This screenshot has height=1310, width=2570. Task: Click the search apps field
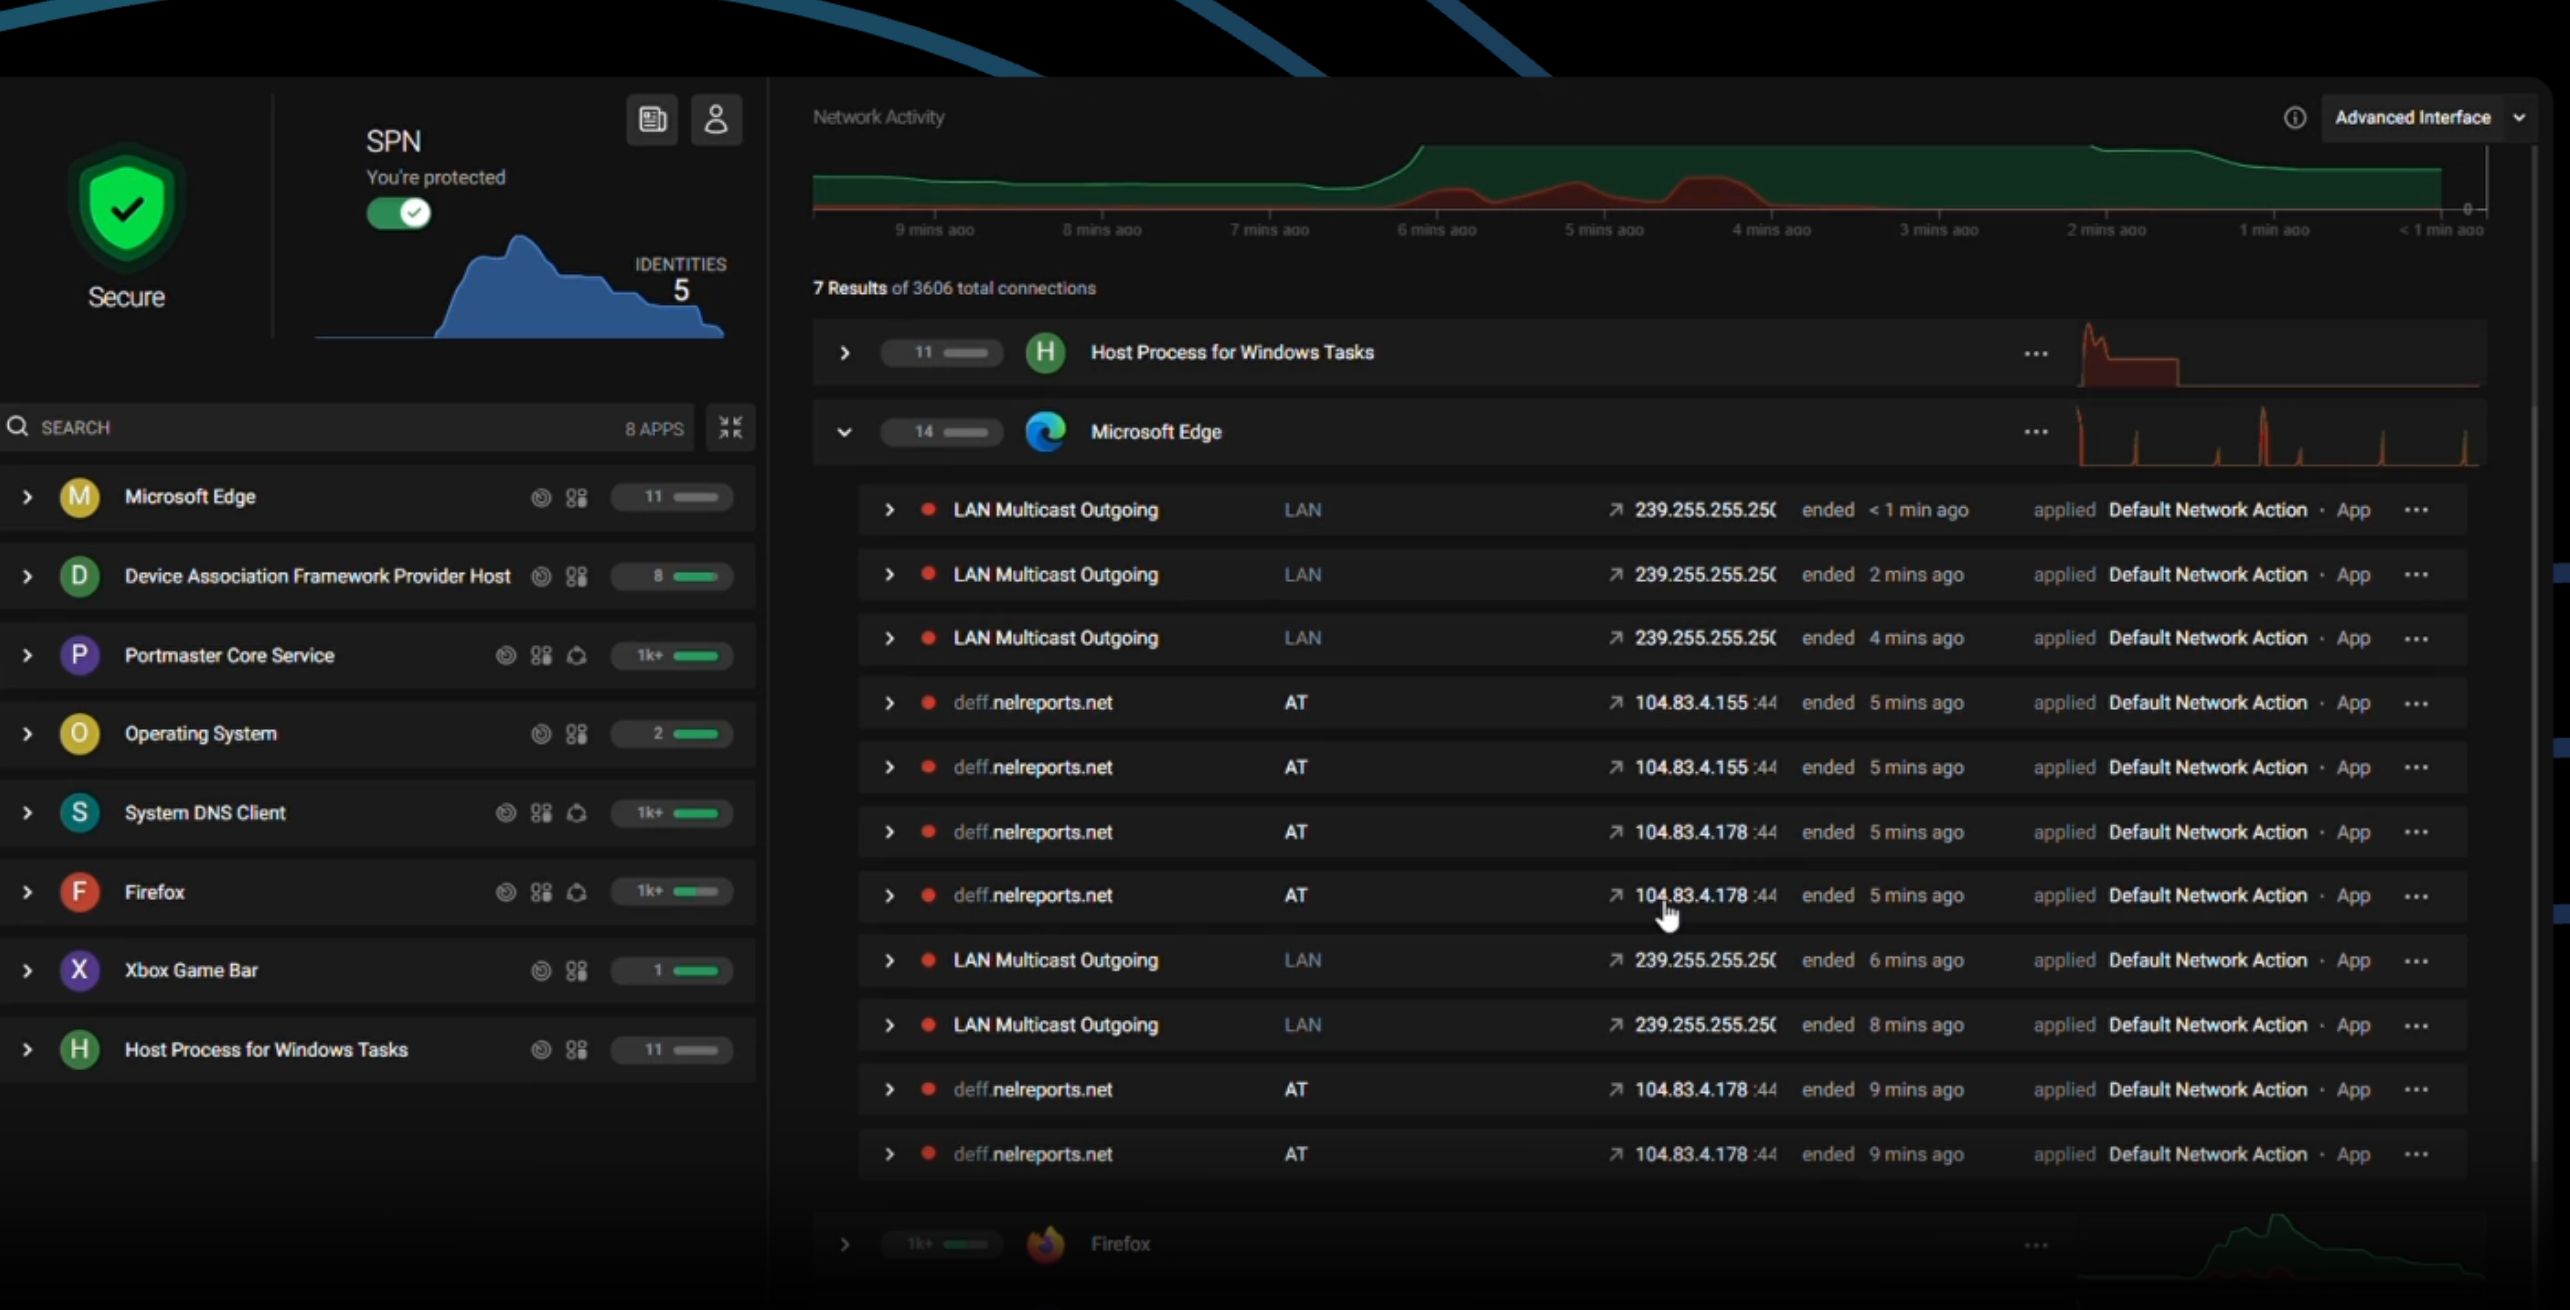(x=345, y=428)
